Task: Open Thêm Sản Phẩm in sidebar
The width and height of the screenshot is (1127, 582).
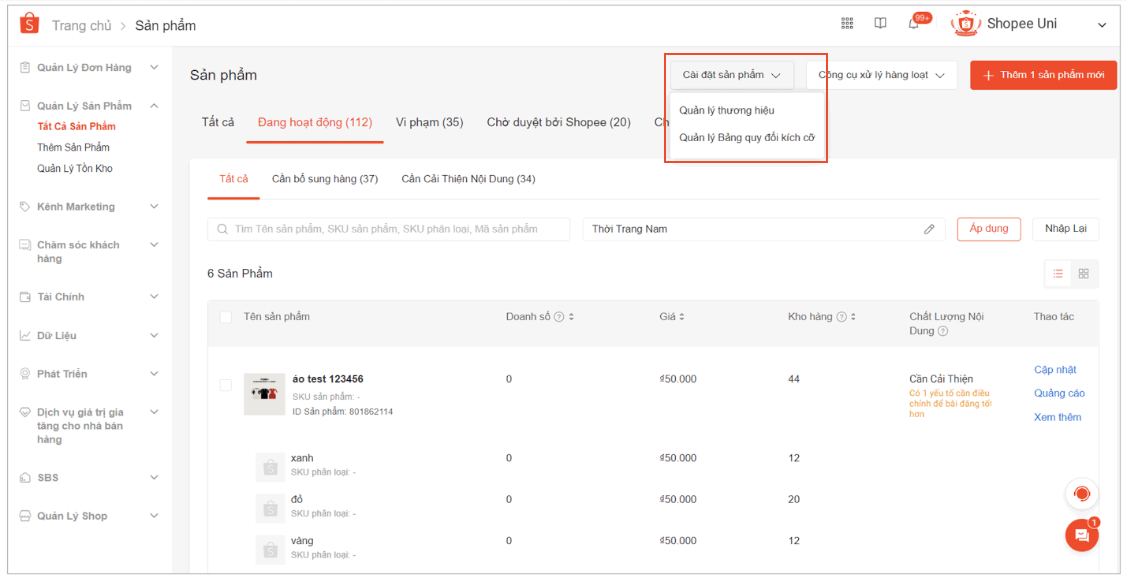Action: pos(73,147)
